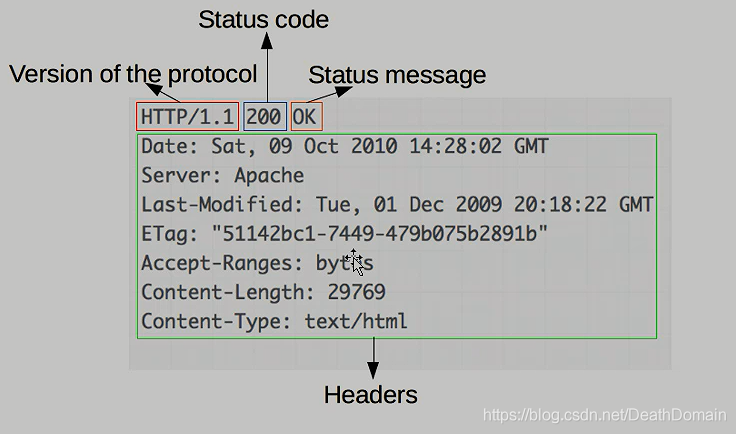Select the "Status code" label at top
This screenshot has width=736, height=434.
(263, 19)
